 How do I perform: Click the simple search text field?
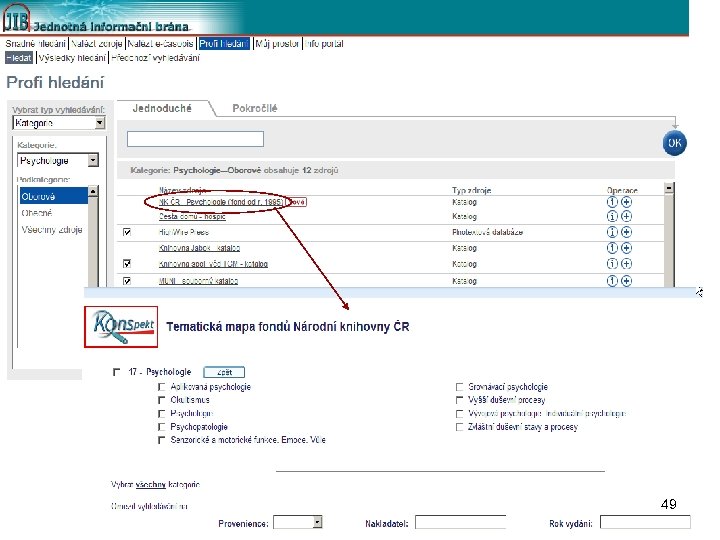[195, 139]
